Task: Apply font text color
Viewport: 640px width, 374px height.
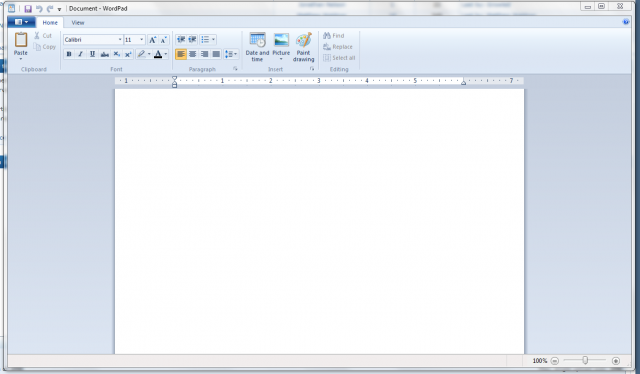Action: (x=158, y=54)
